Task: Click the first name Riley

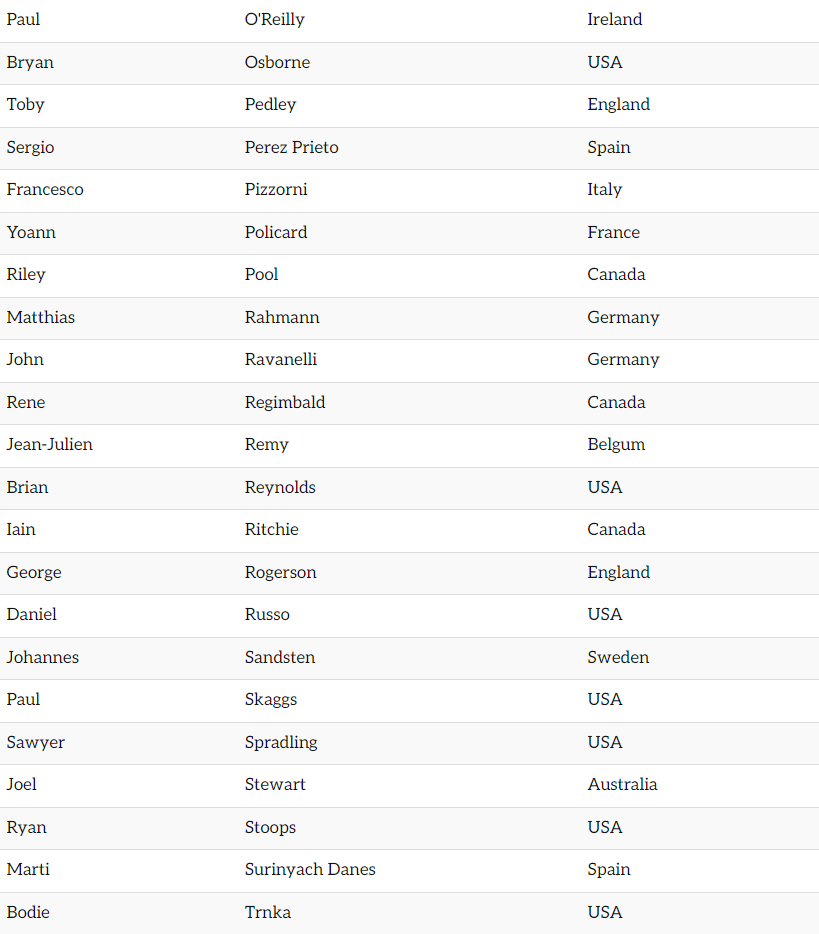Action: 26,275
